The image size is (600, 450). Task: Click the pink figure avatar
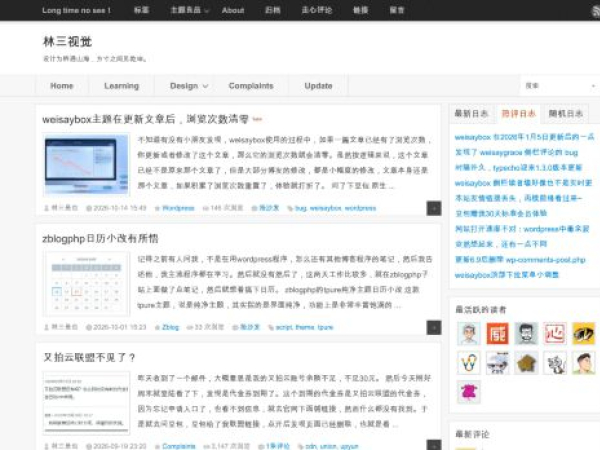[x=469, y=391]
